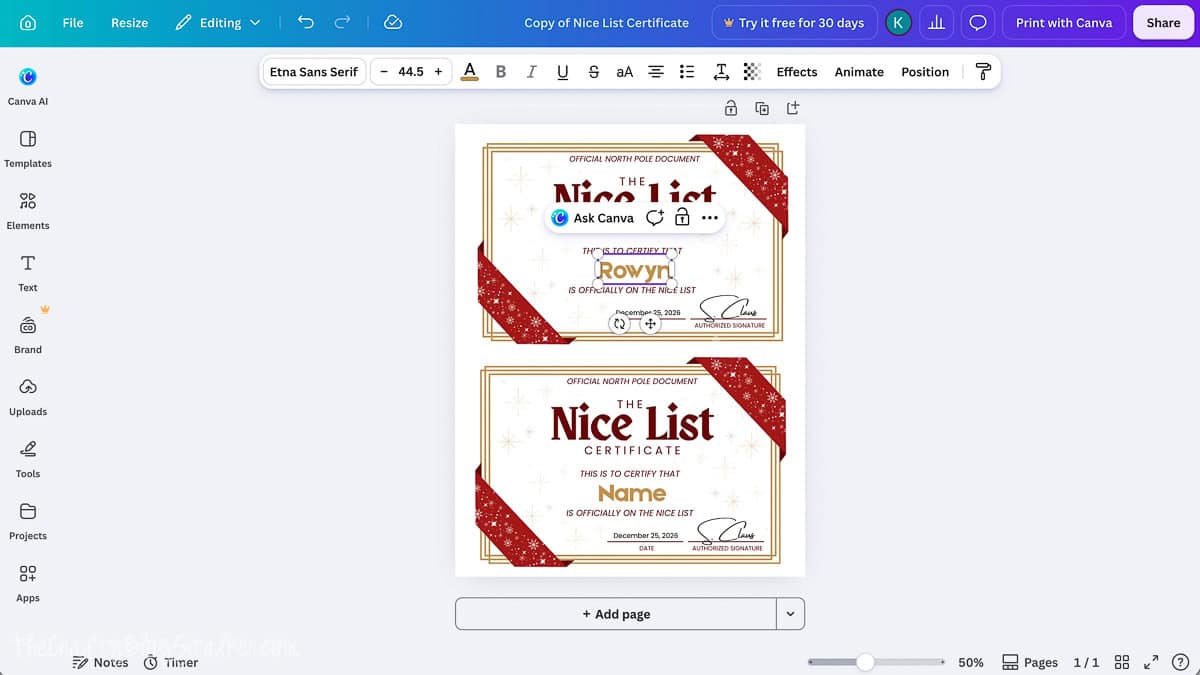The image size is (1200, 675).
Task: Open more options three-dot menu
Action: 710,218
